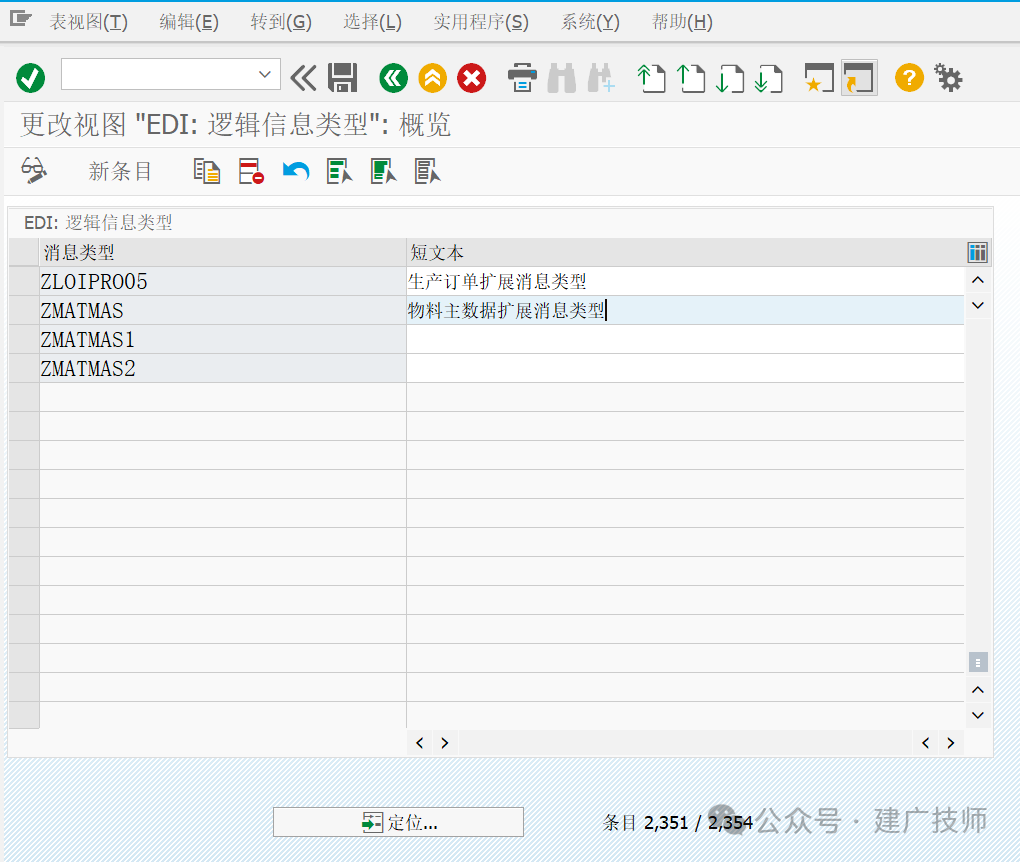Undo change with the blue arrow icon
The image size is (1020, 862).
(296, 172)
